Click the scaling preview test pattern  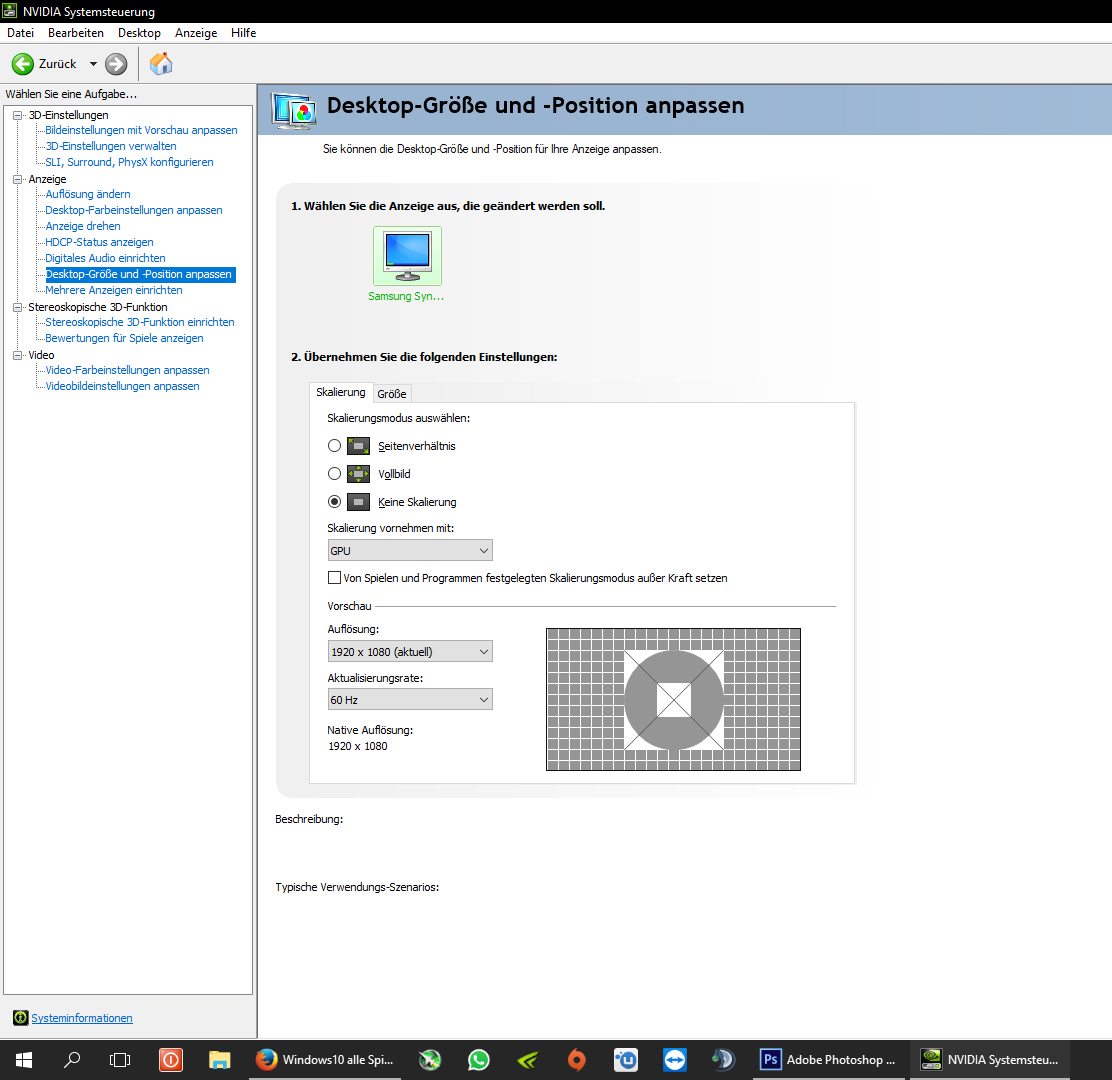[674, 699]
